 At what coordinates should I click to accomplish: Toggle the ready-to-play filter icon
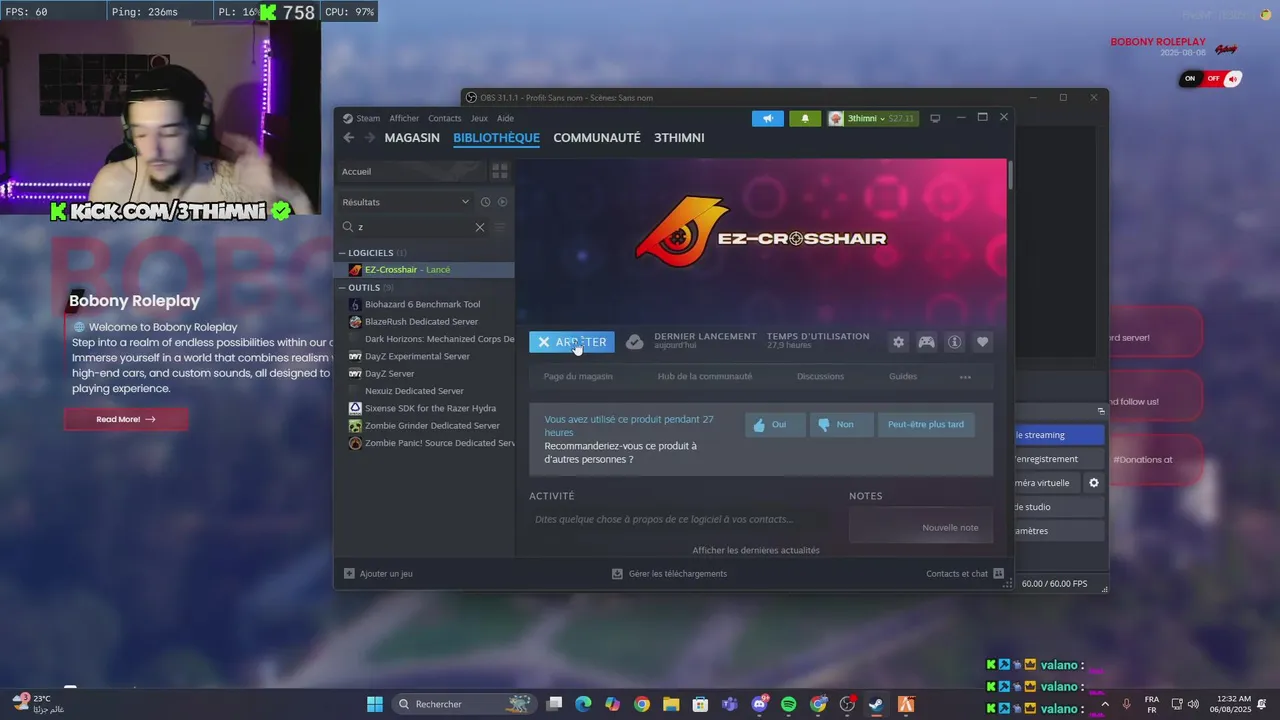coord(502,202)
